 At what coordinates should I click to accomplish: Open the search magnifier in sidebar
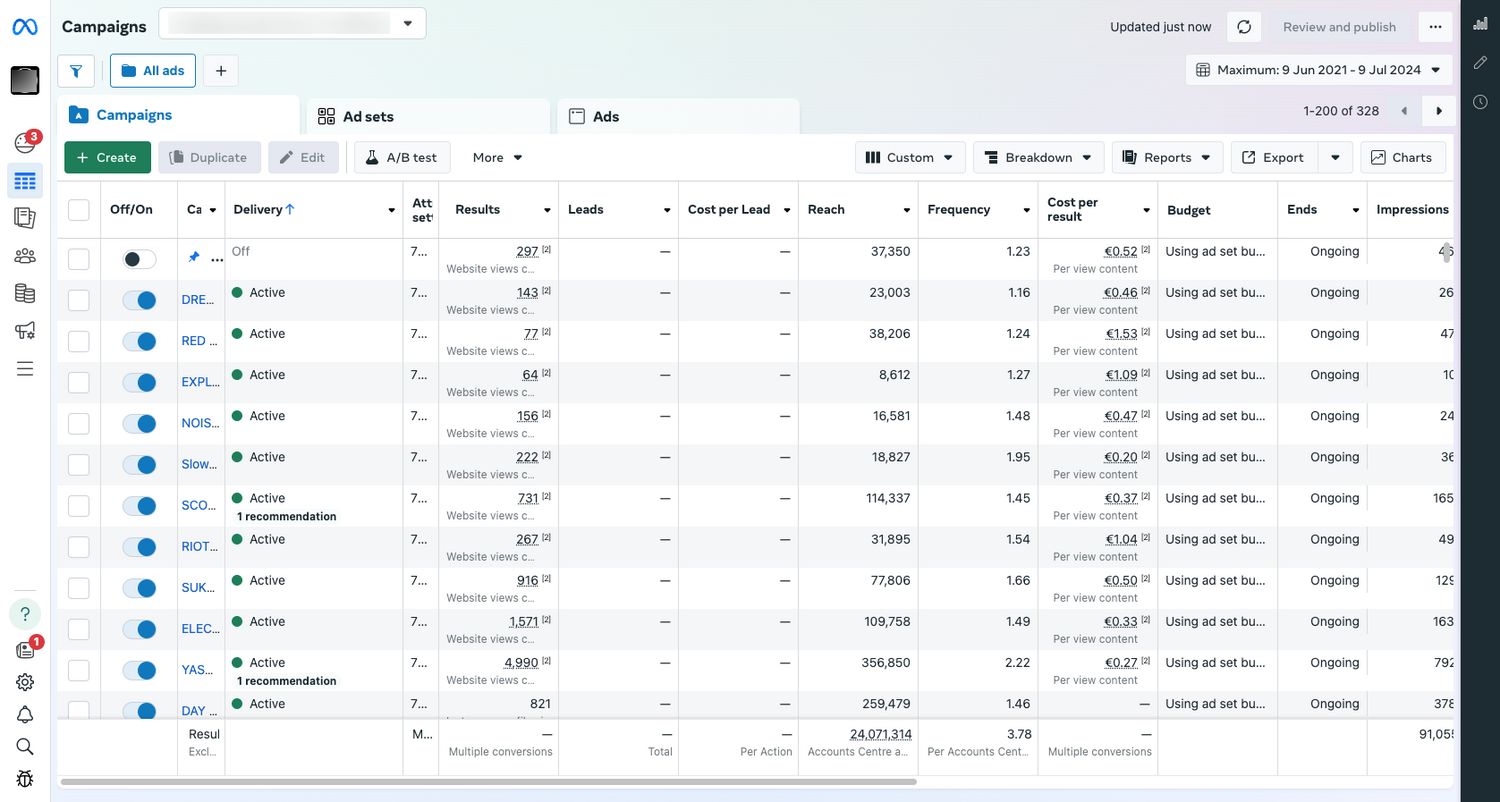pyautogui.click(x=25, y=746)
